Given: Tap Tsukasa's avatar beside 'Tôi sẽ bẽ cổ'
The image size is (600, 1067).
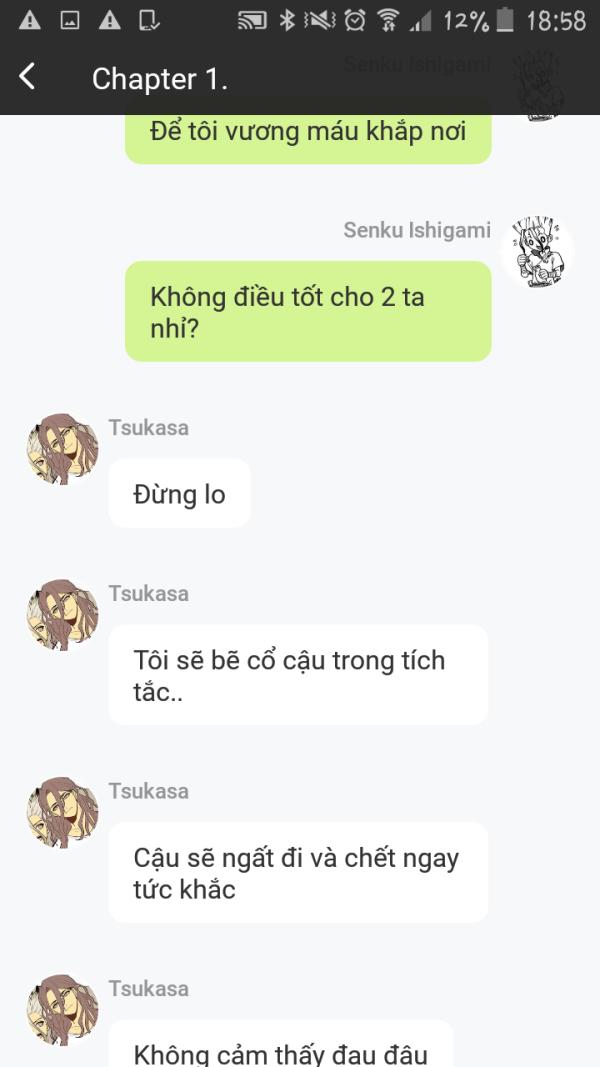Looking at the screenshot, I should click(x=63, y=615).
